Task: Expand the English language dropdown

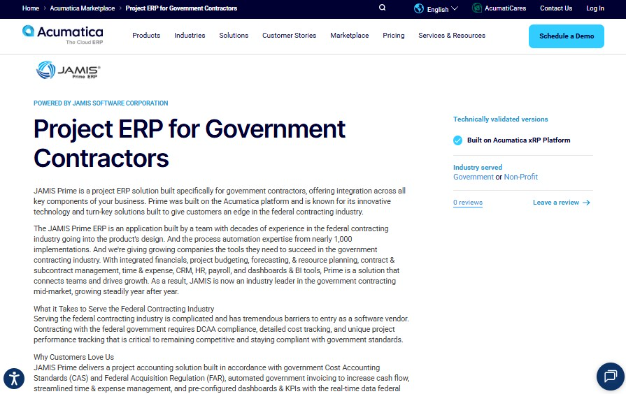Action: coord(442,9)
